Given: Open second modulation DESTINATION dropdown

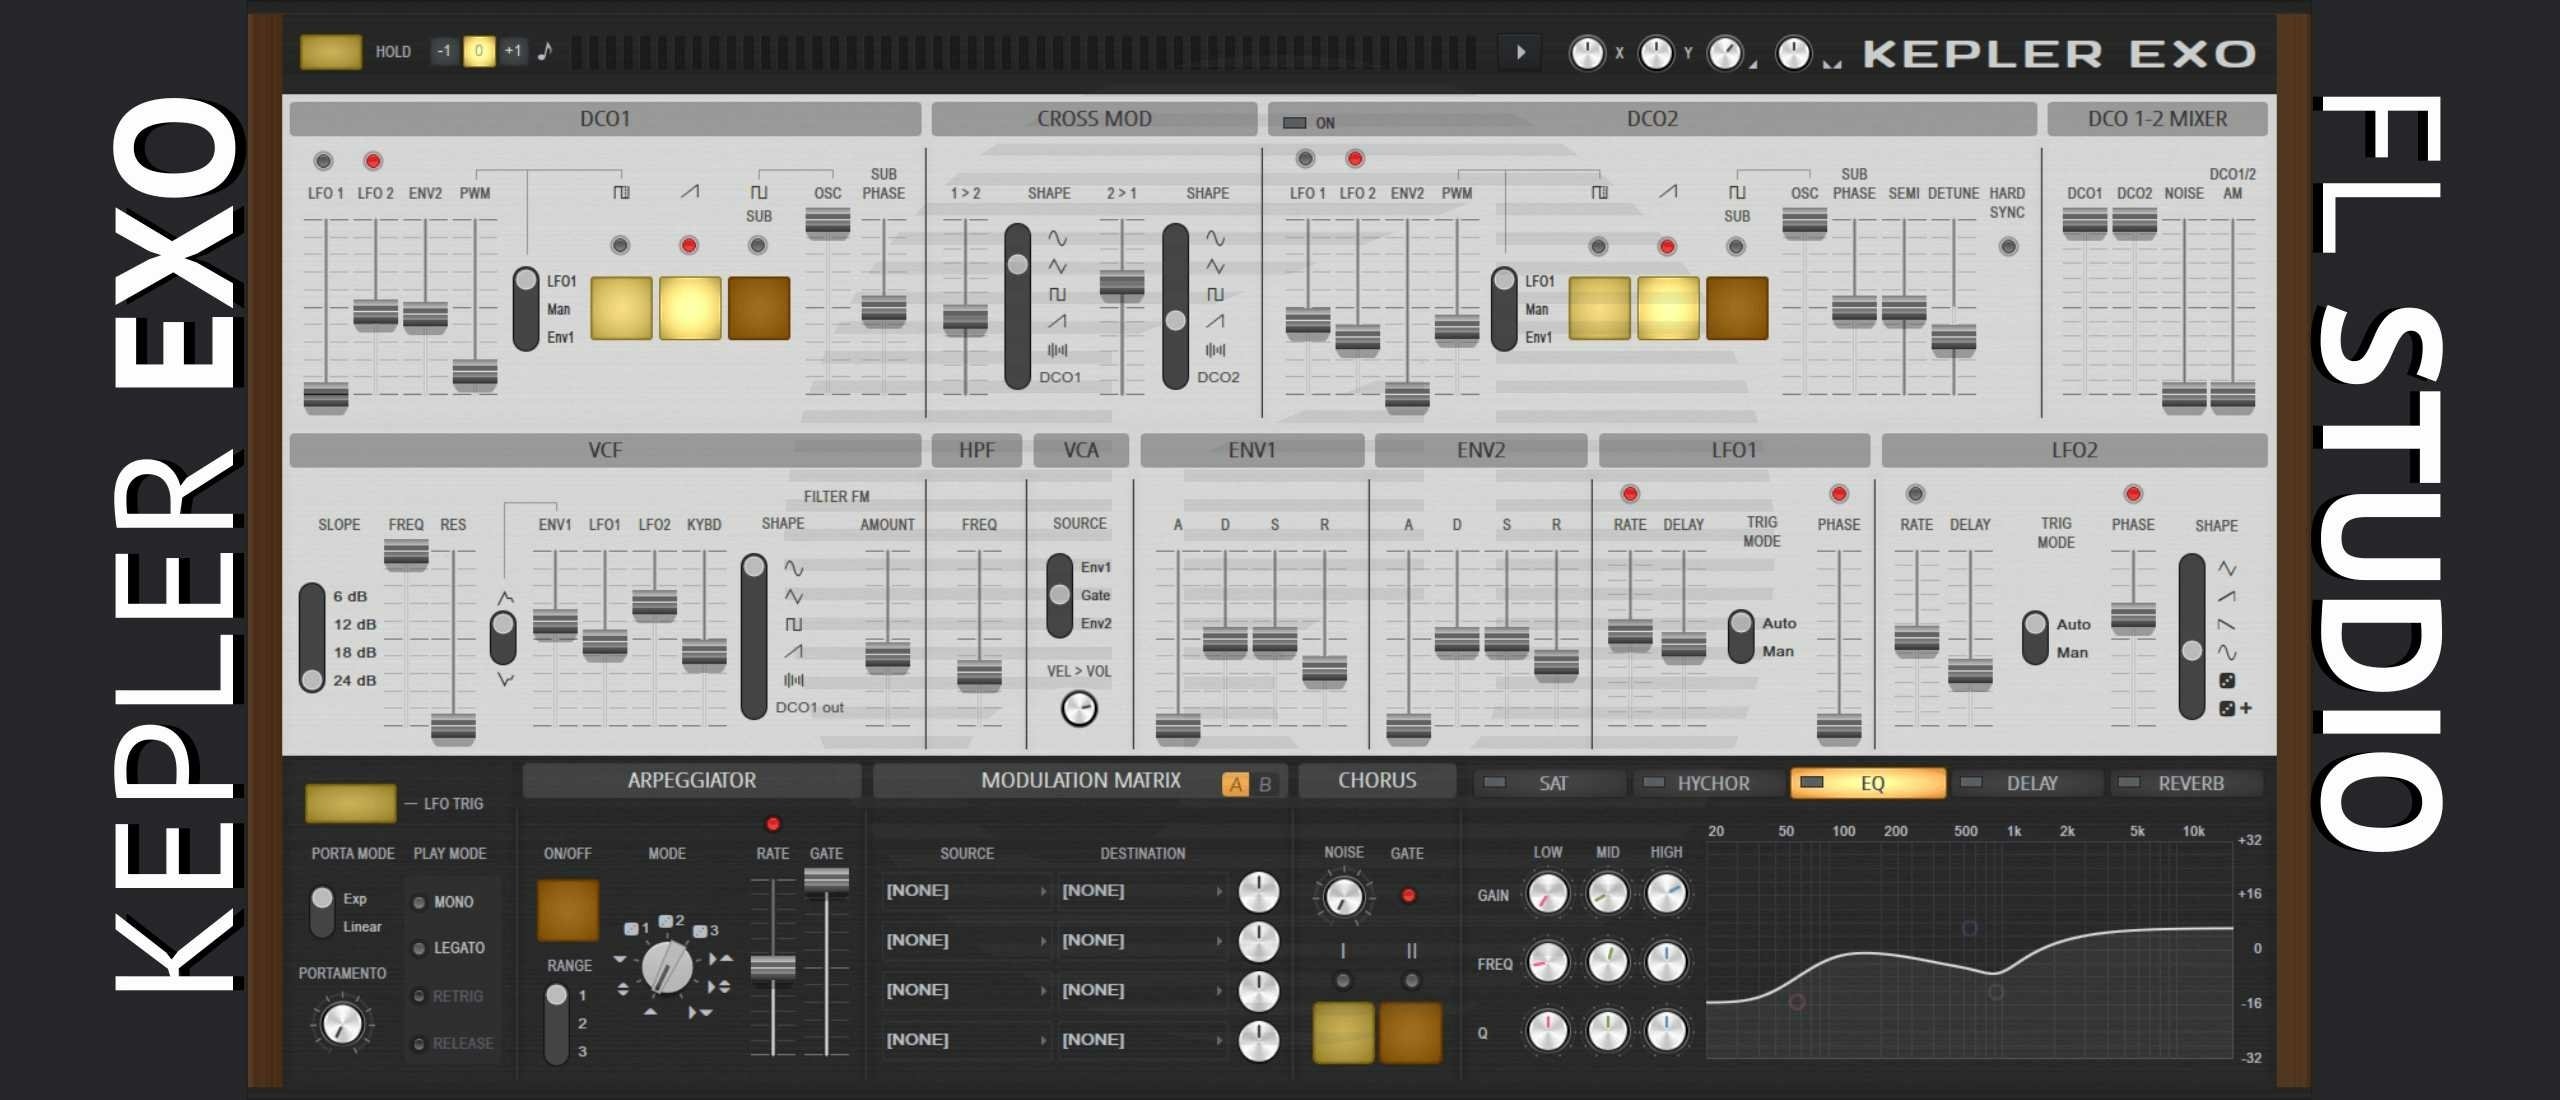Looking at the screenshot, I should click(x=1142, y=941).
